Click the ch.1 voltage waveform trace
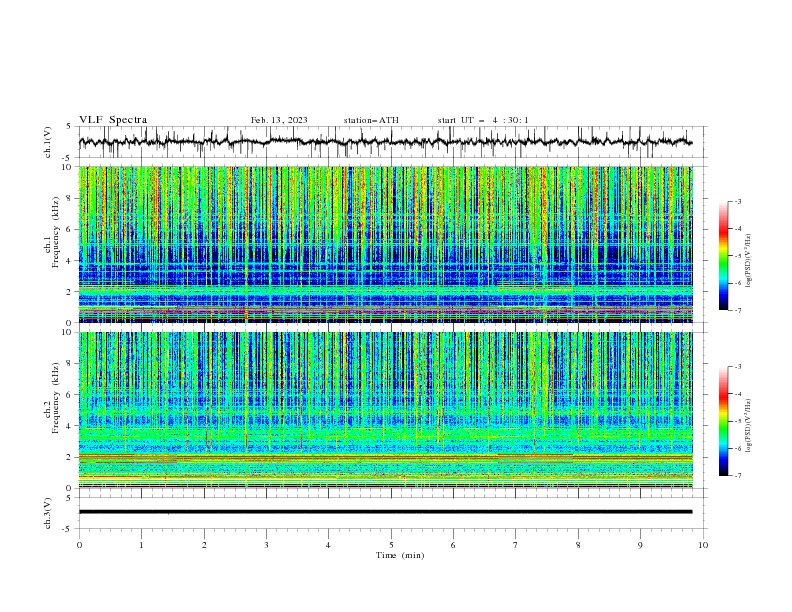The height and width of the screenshot is (612, 792). point(385,142)
